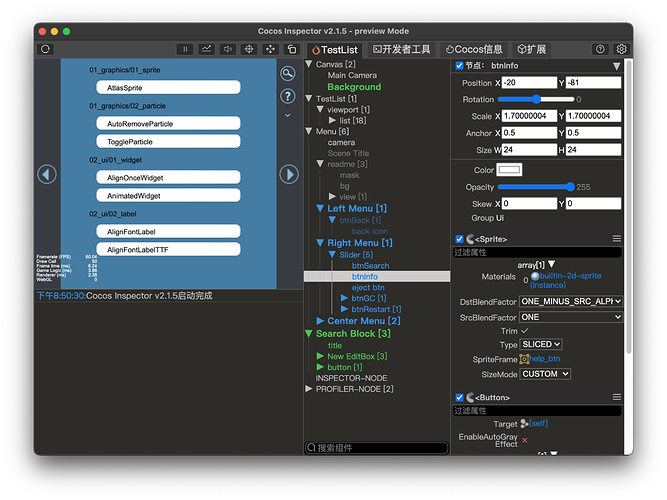Pause the game preview
The image size is (667, 500).
(x=185, y=49)
